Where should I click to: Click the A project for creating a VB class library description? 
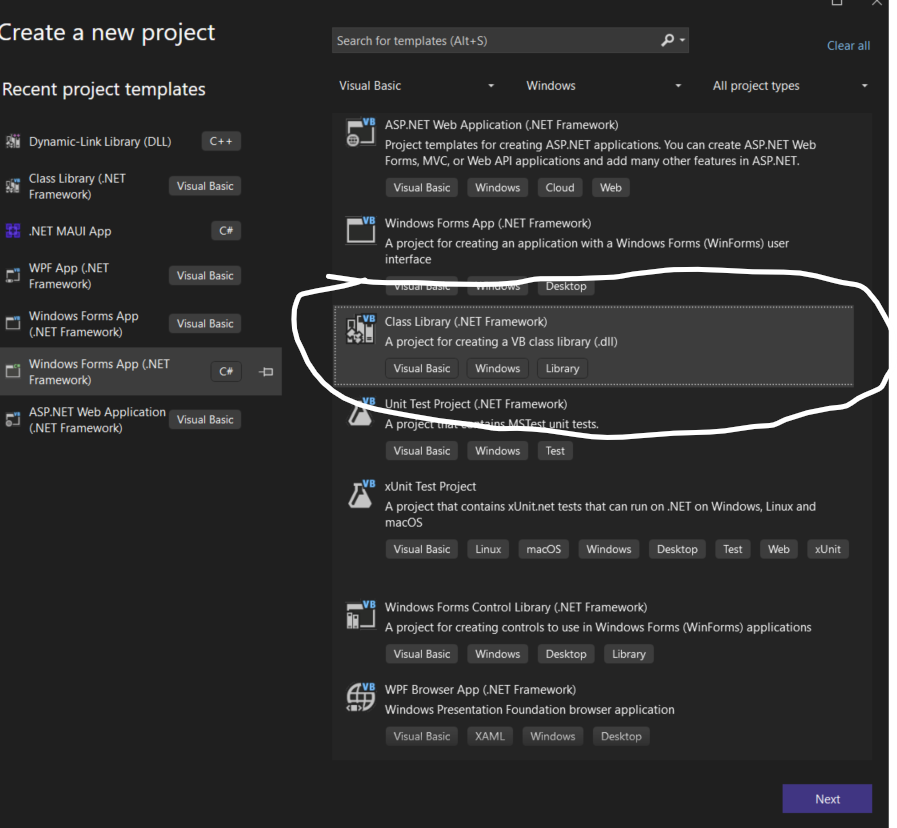501,342
